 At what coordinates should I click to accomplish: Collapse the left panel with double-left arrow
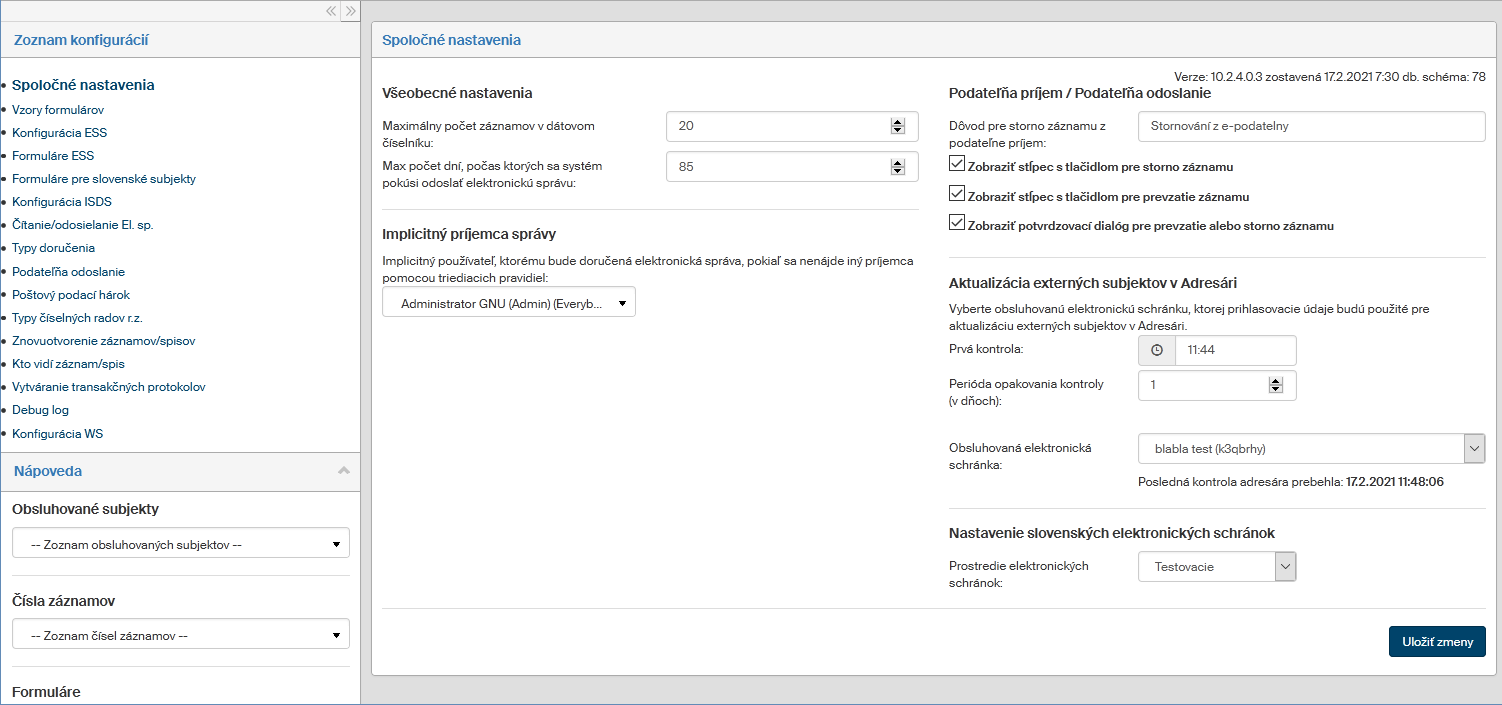[x=331, y=11]
